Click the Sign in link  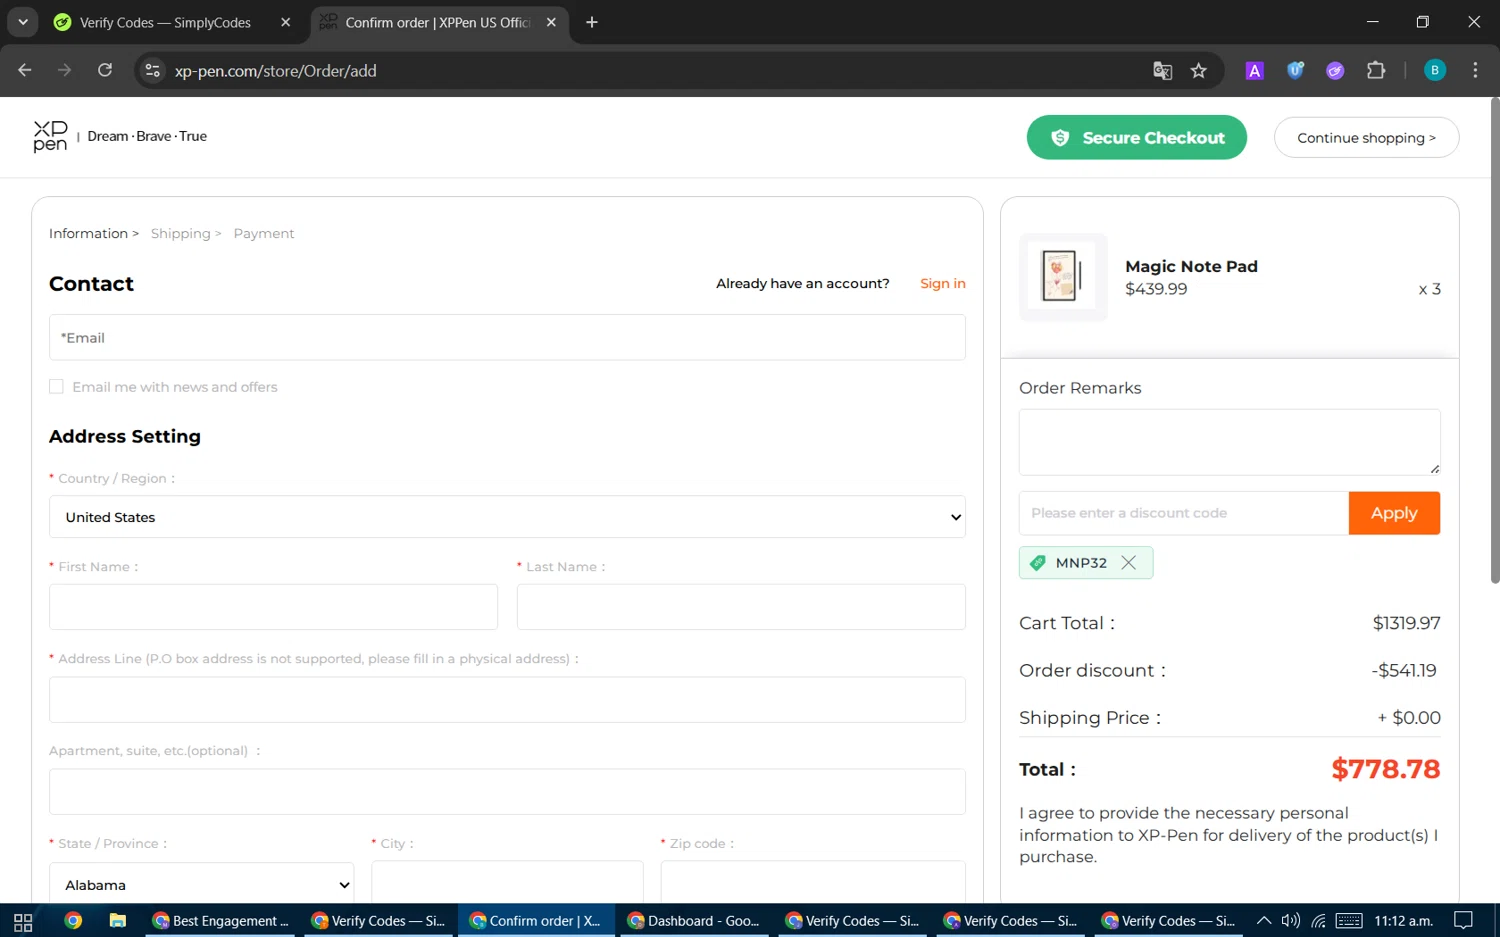[x=943, y=284]
